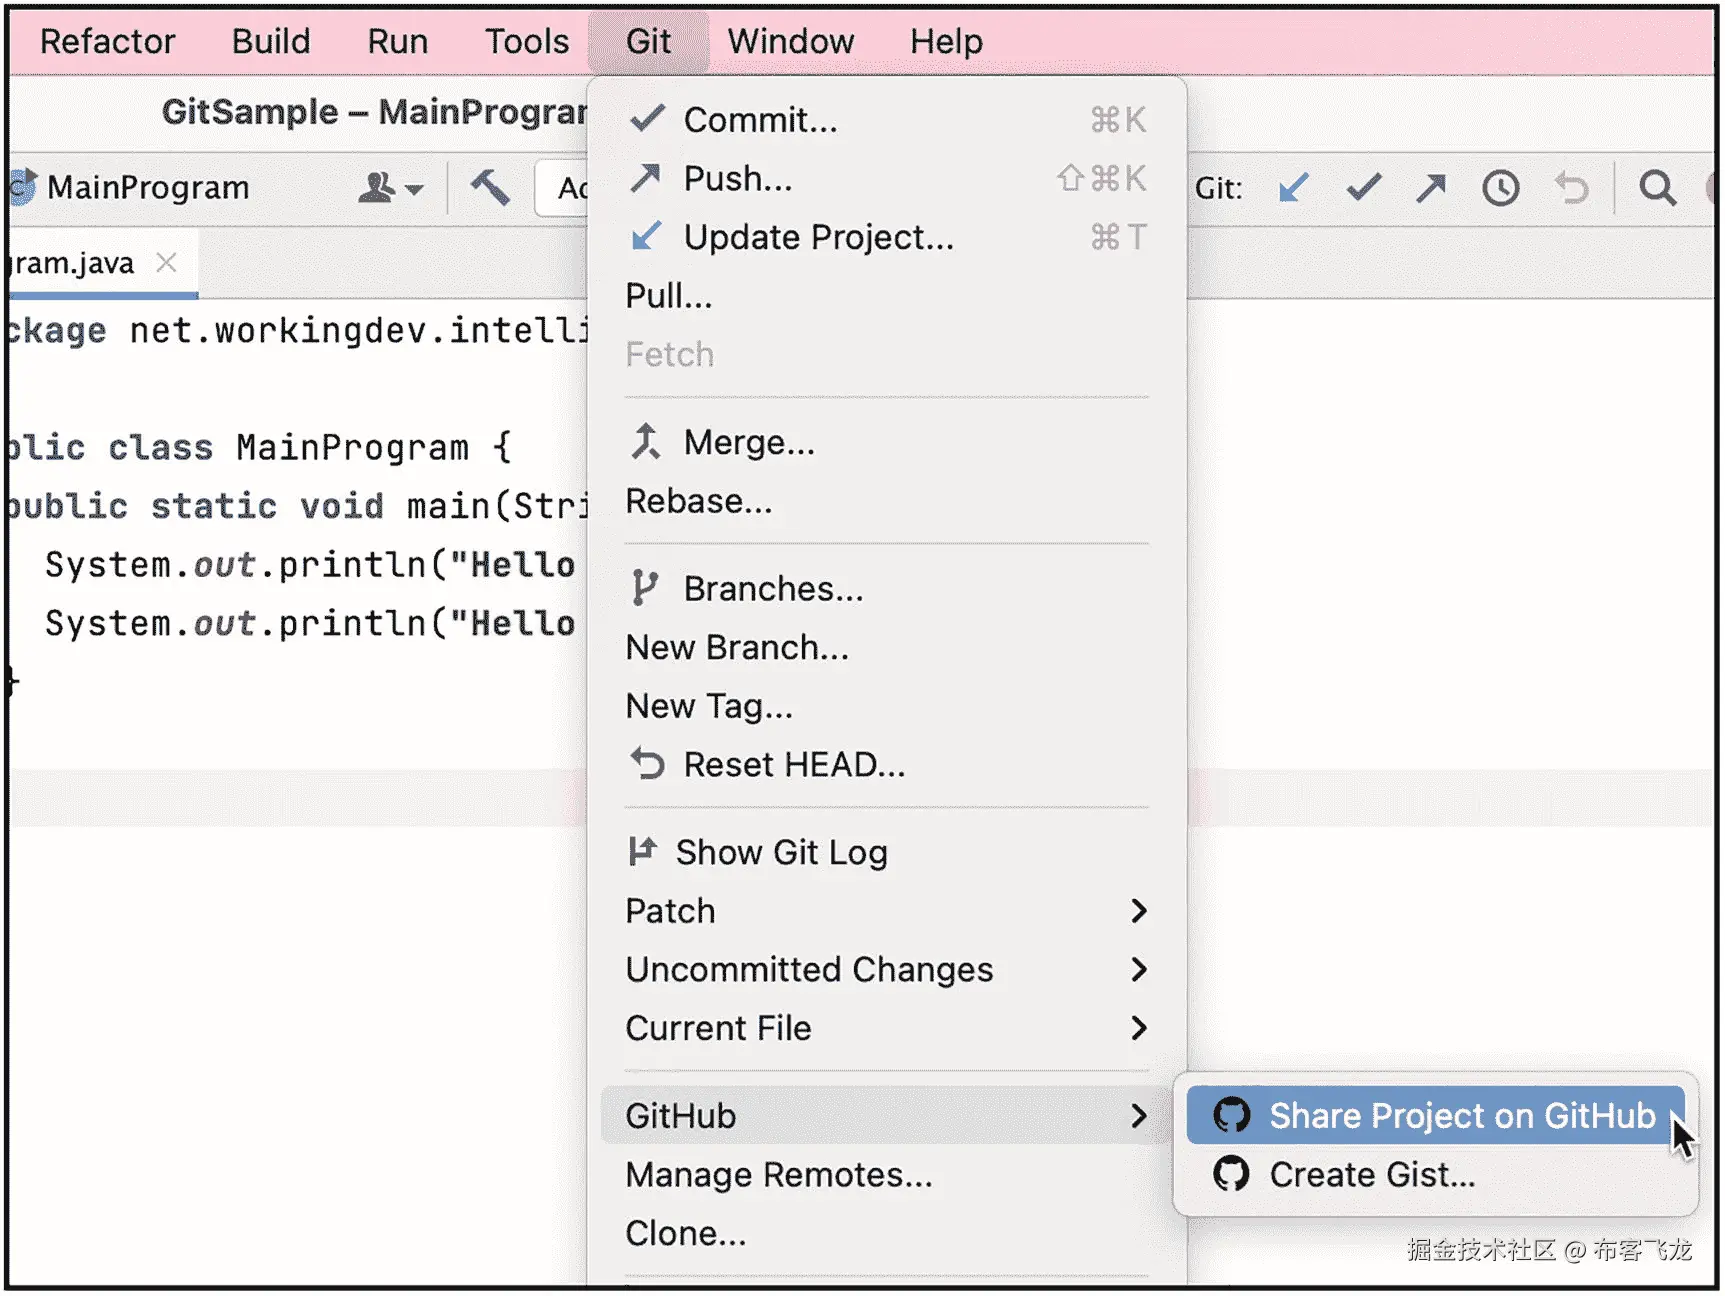Image resolution: width=1725 pixels, height=1296 pixels.
Task: Open Search Everywhere magnifier icon
Action: click(x=1657, y=187)
